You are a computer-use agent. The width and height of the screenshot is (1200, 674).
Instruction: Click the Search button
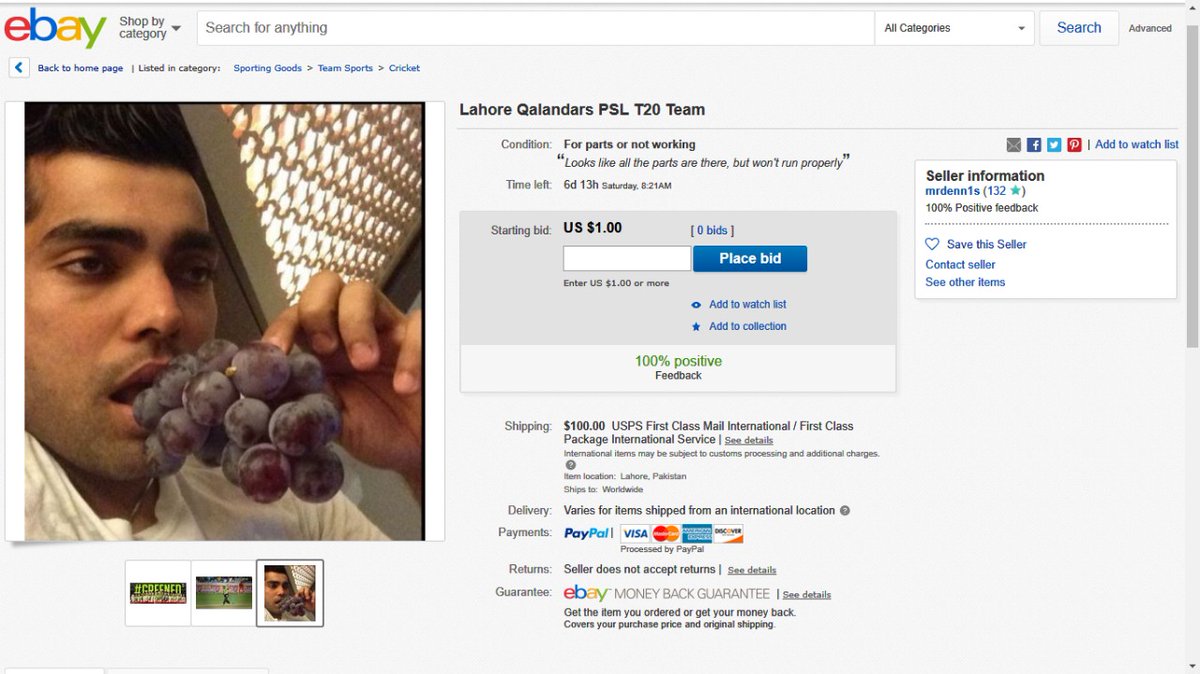pos(1079,28)
